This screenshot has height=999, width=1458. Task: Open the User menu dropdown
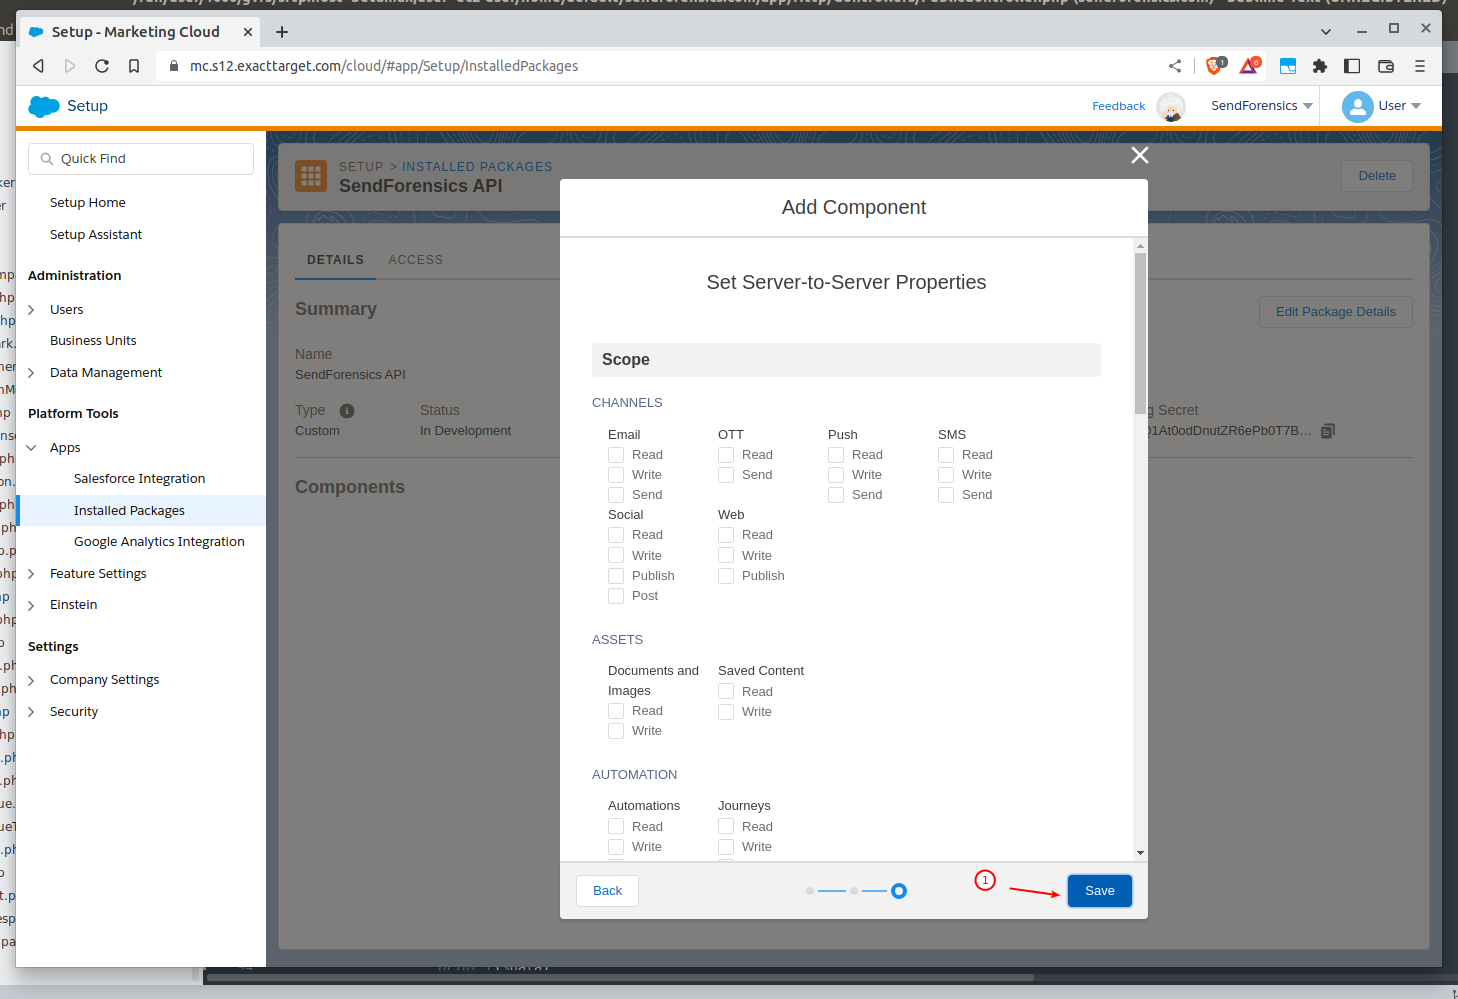click(1399, 106)
